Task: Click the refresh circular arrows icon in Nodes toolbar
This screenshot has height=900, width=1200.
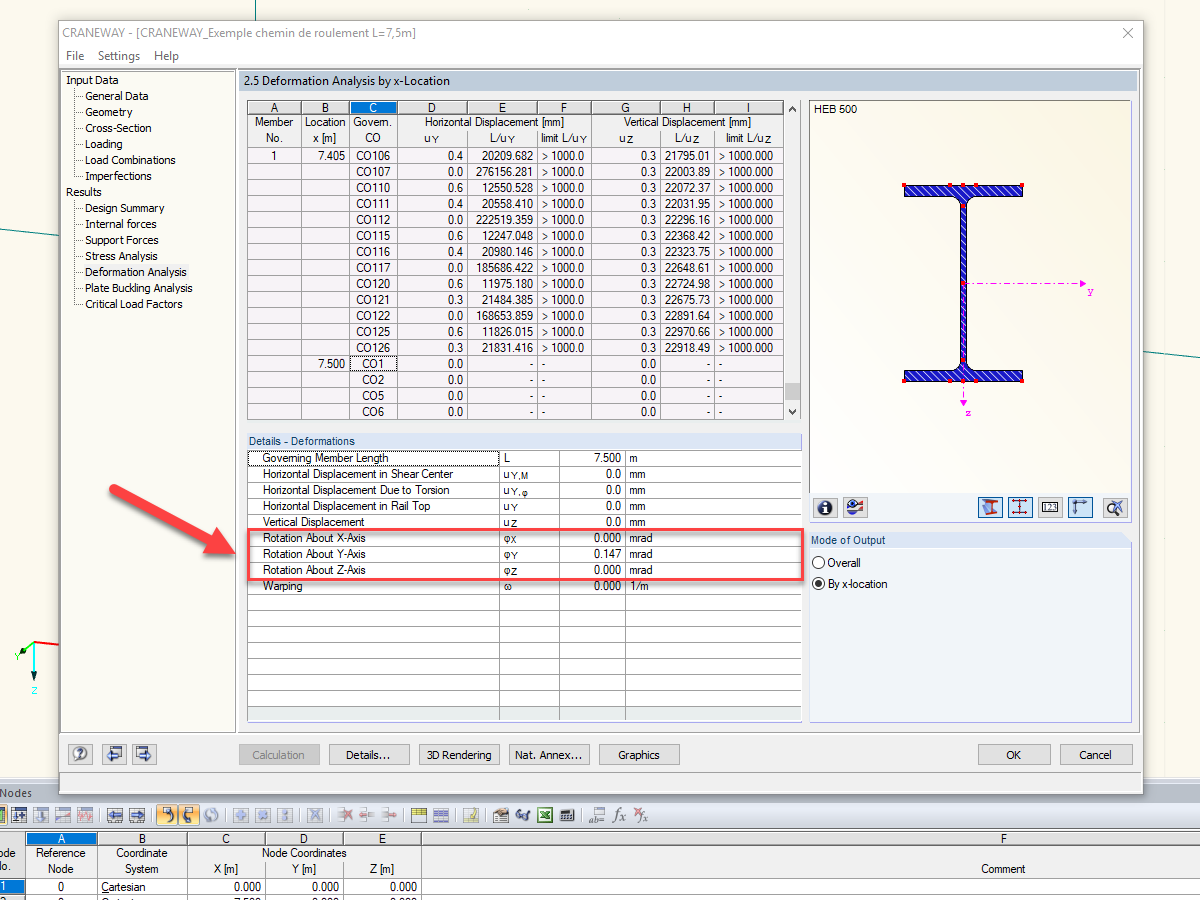Action: click(211, 815)
